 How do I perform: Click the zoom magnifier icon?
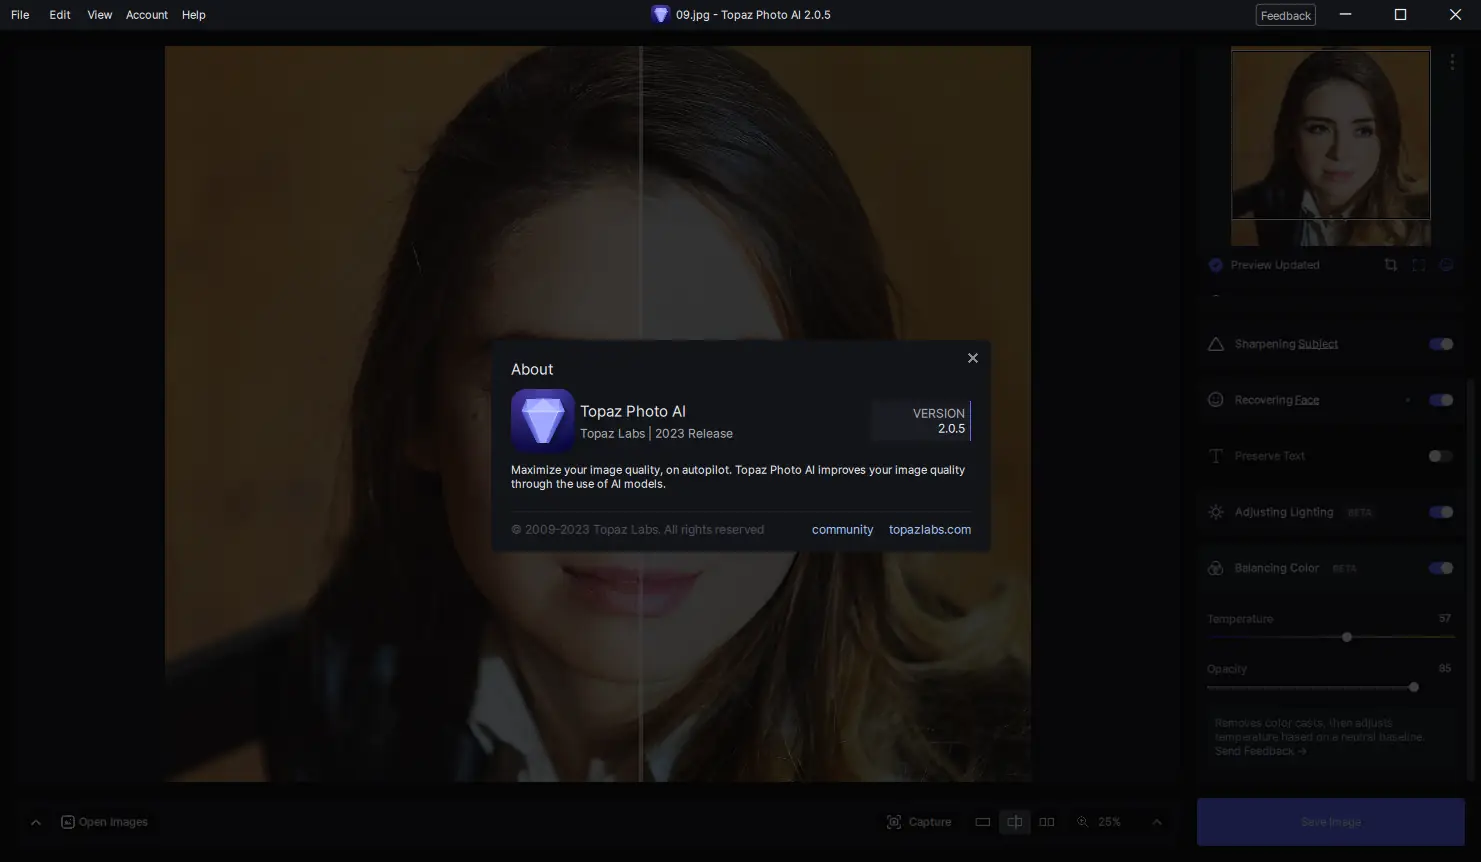1083,822
